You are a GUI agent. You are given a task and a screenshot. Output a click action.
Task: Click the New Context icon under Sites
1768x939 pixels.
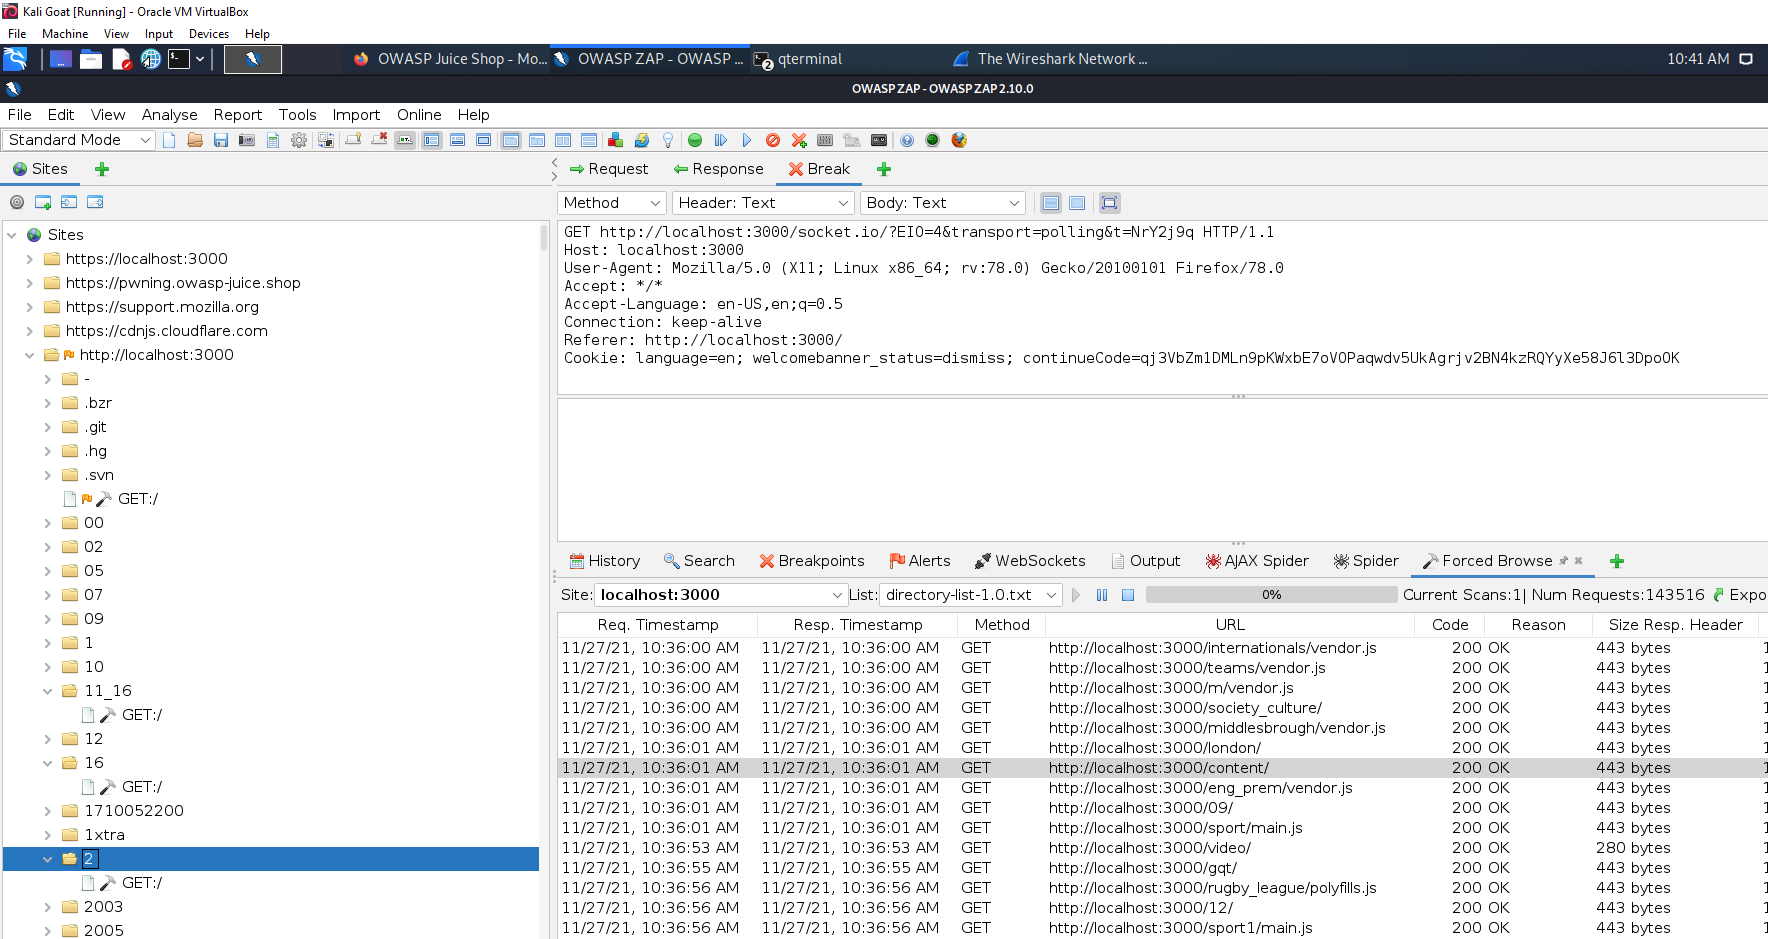click(x=43, y=202)
